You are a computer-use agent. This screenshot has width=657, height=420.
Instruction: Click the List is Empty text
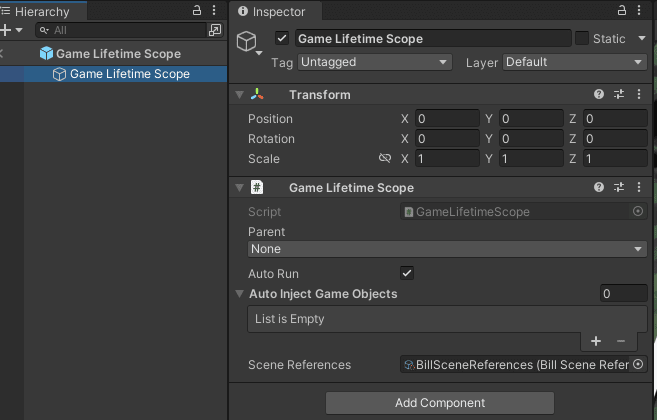click(x=290, y=319)
